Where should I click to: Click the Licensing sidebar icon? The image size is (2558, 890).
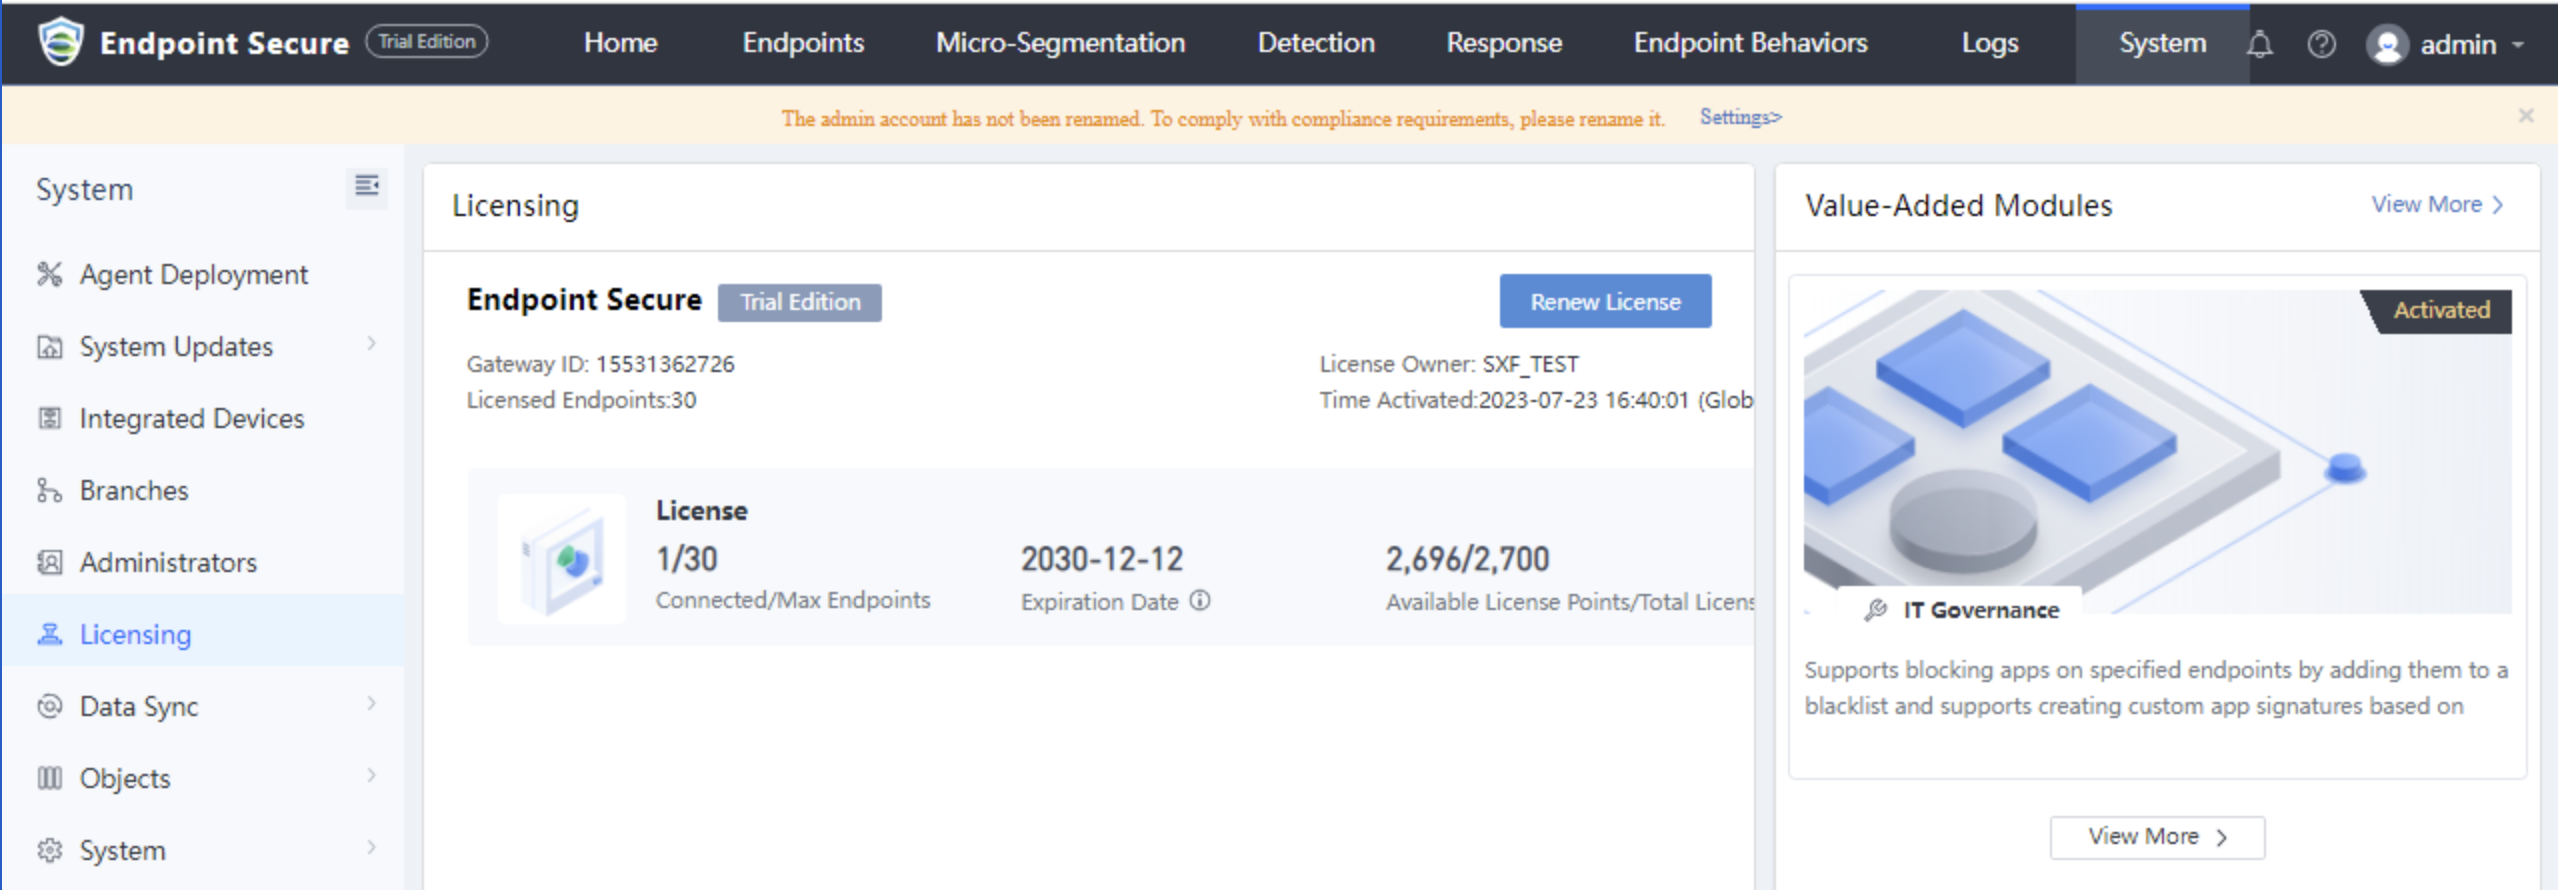click(x=50, y=634)
